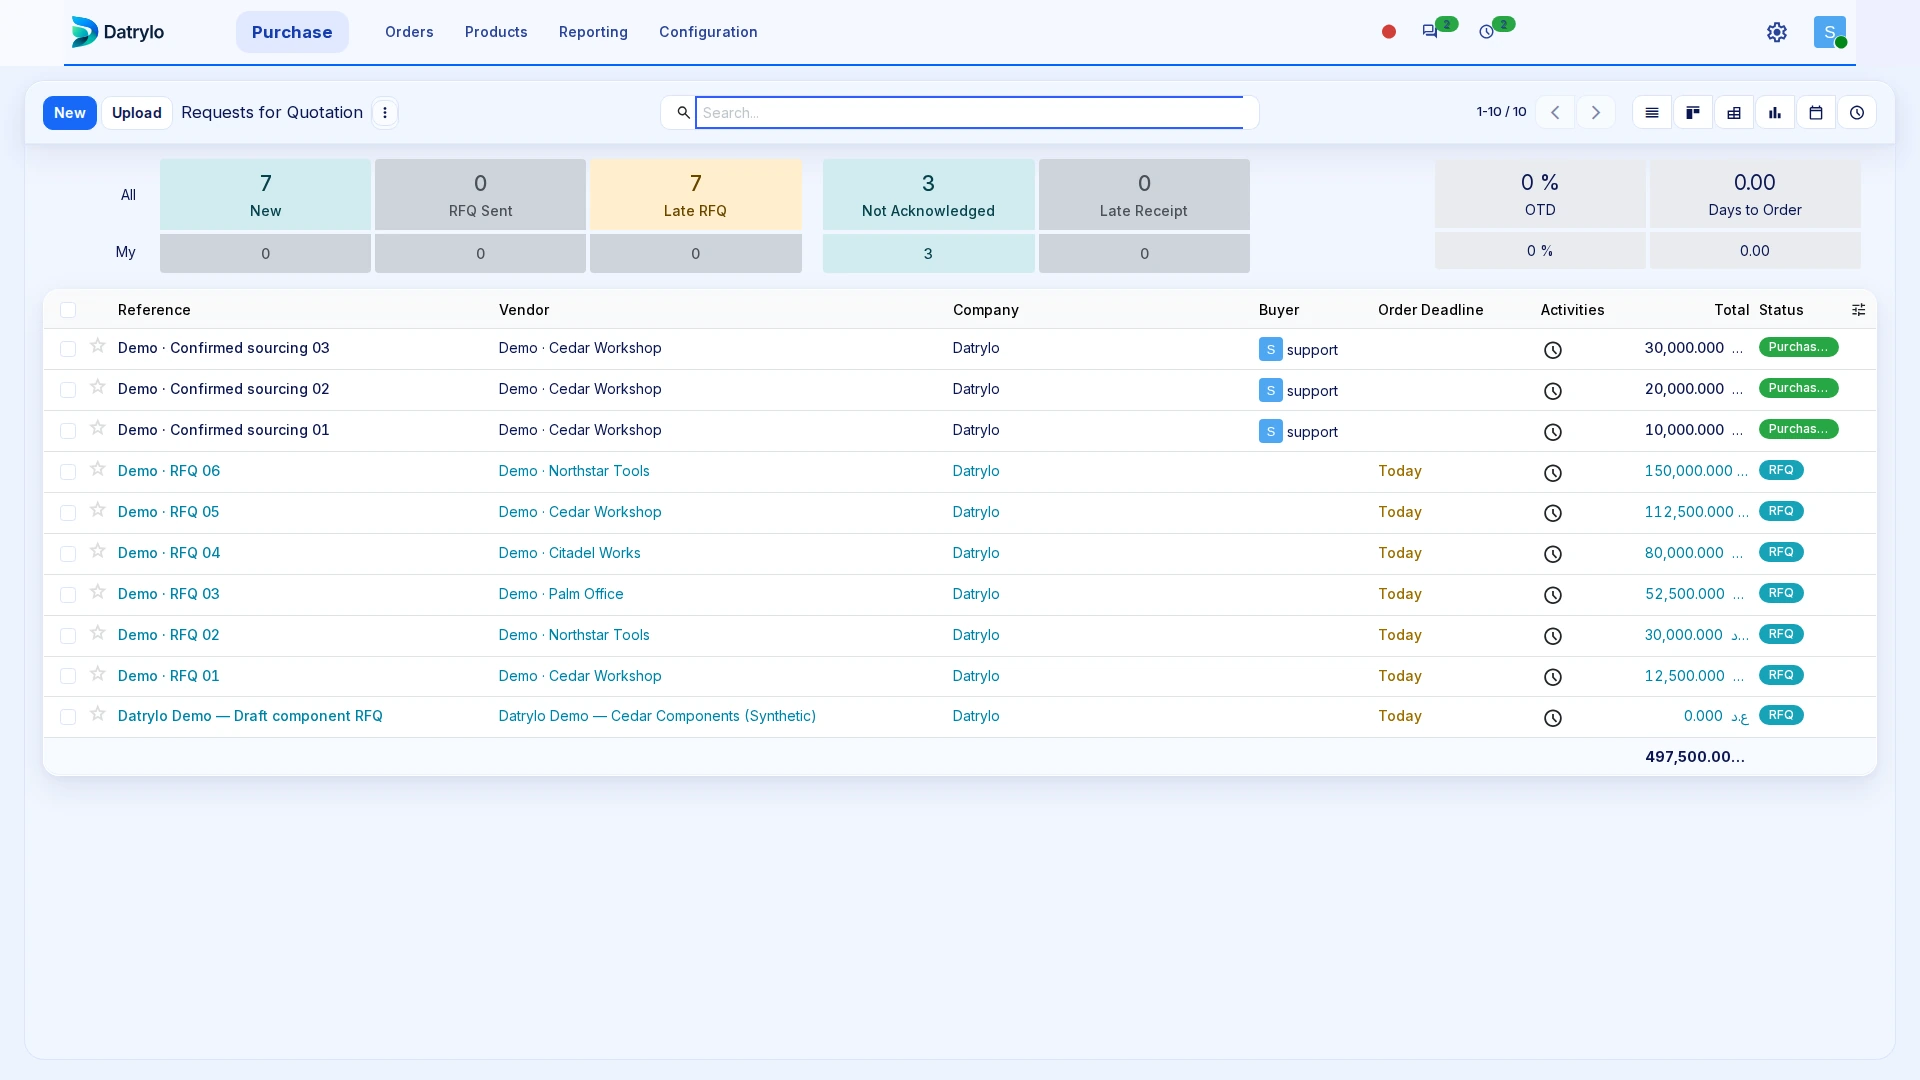This screenshot has width=1920, height=1080.
Task: Switch to calendar view
Action: [1816, 113]
